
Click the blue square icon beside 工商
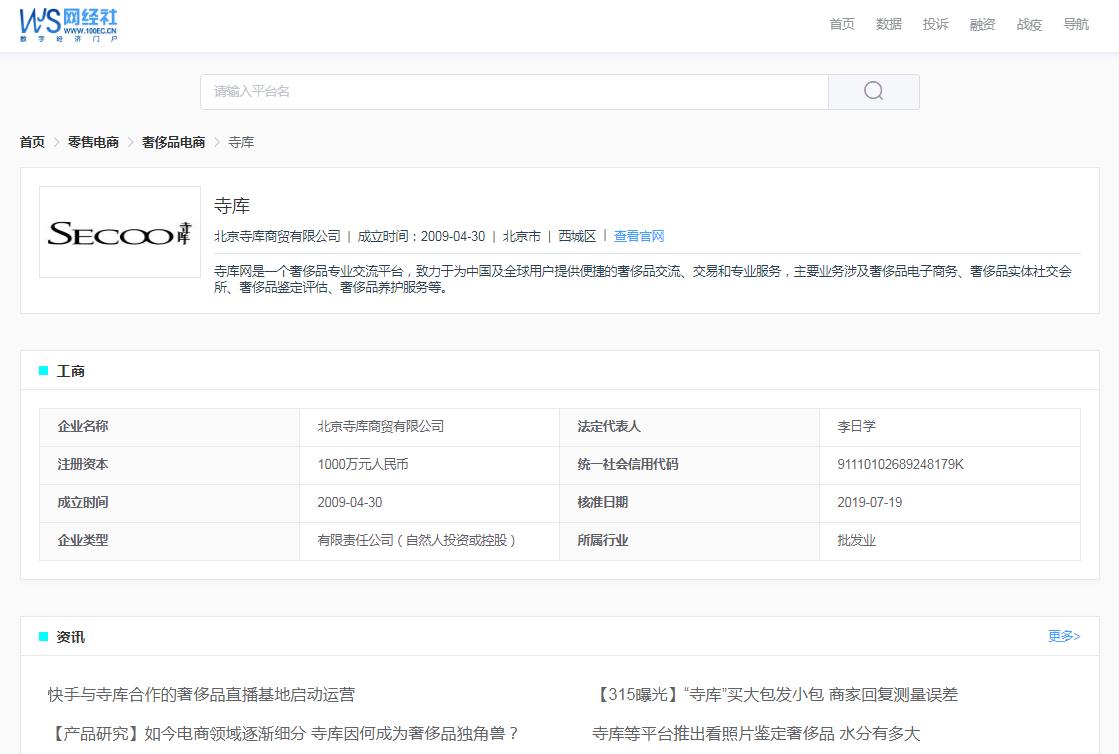point(42,370)
